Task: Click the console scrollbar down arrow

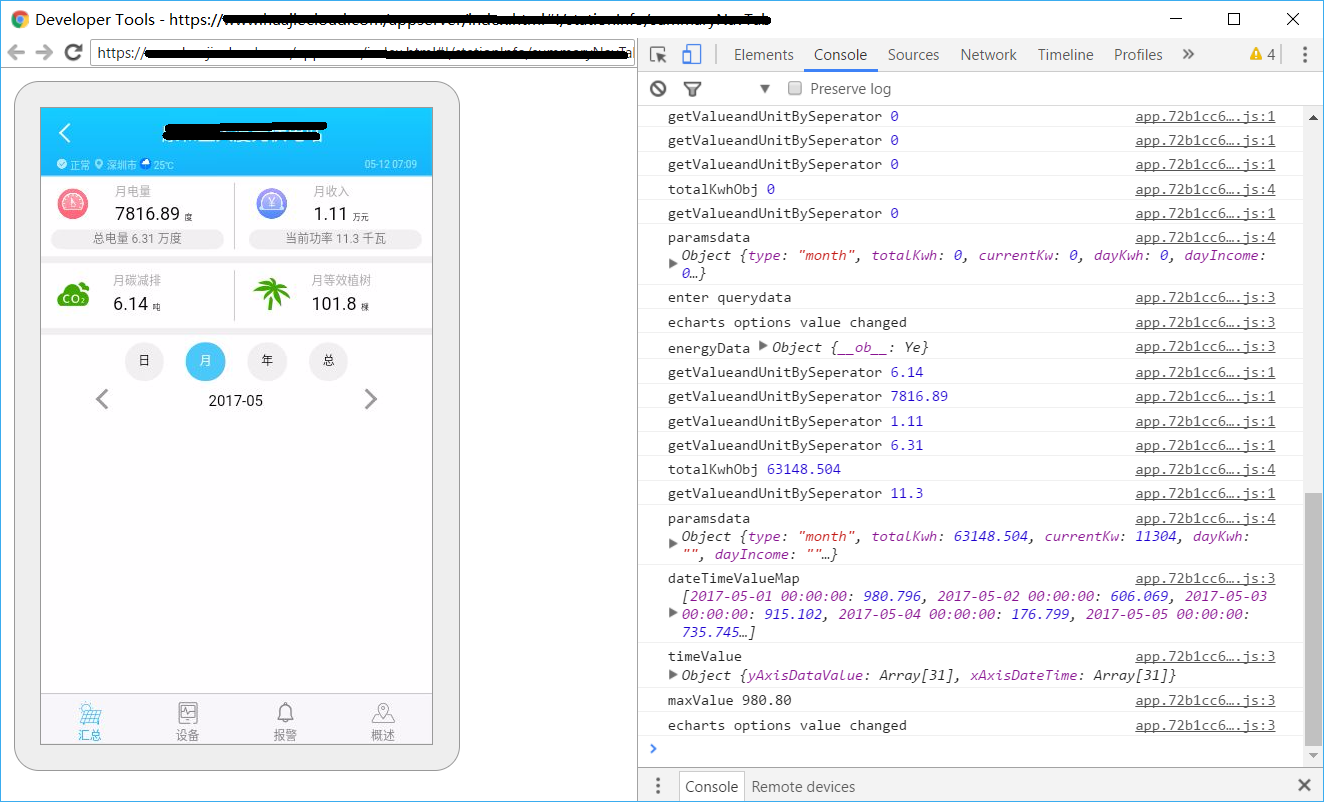Action: point(1314,758)
